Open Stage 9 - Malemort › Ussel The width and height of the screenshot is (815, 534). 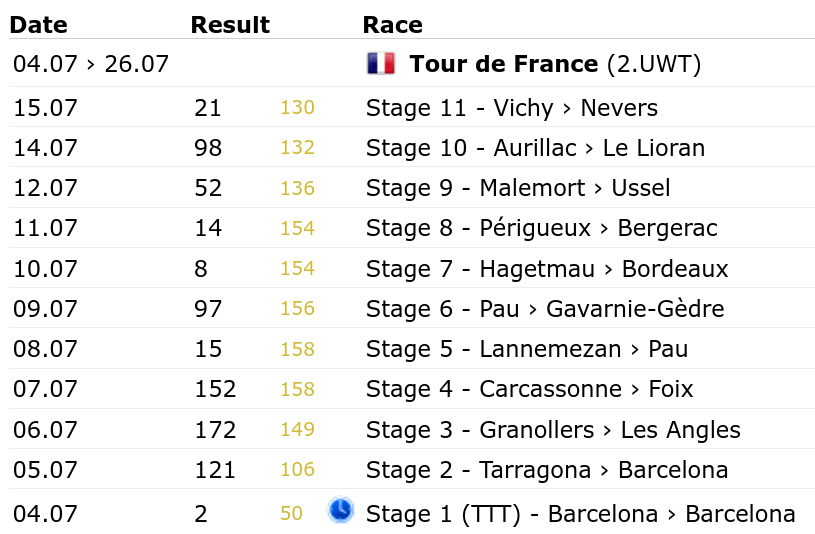click(x=518, y=188)
